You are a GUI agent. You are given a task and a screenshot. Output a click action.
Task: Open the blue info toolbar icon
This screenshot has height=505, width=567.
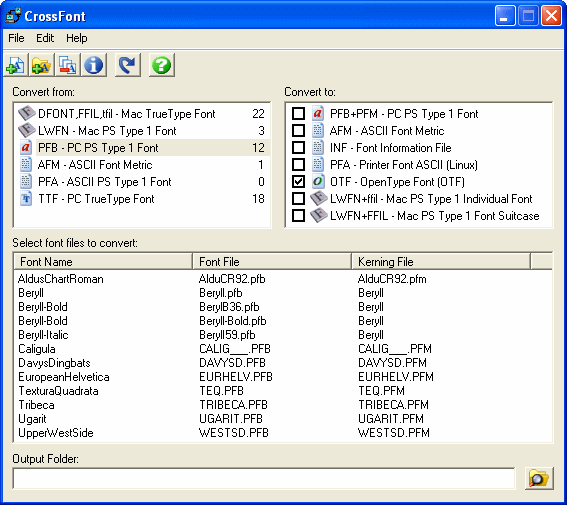point(94,65)
